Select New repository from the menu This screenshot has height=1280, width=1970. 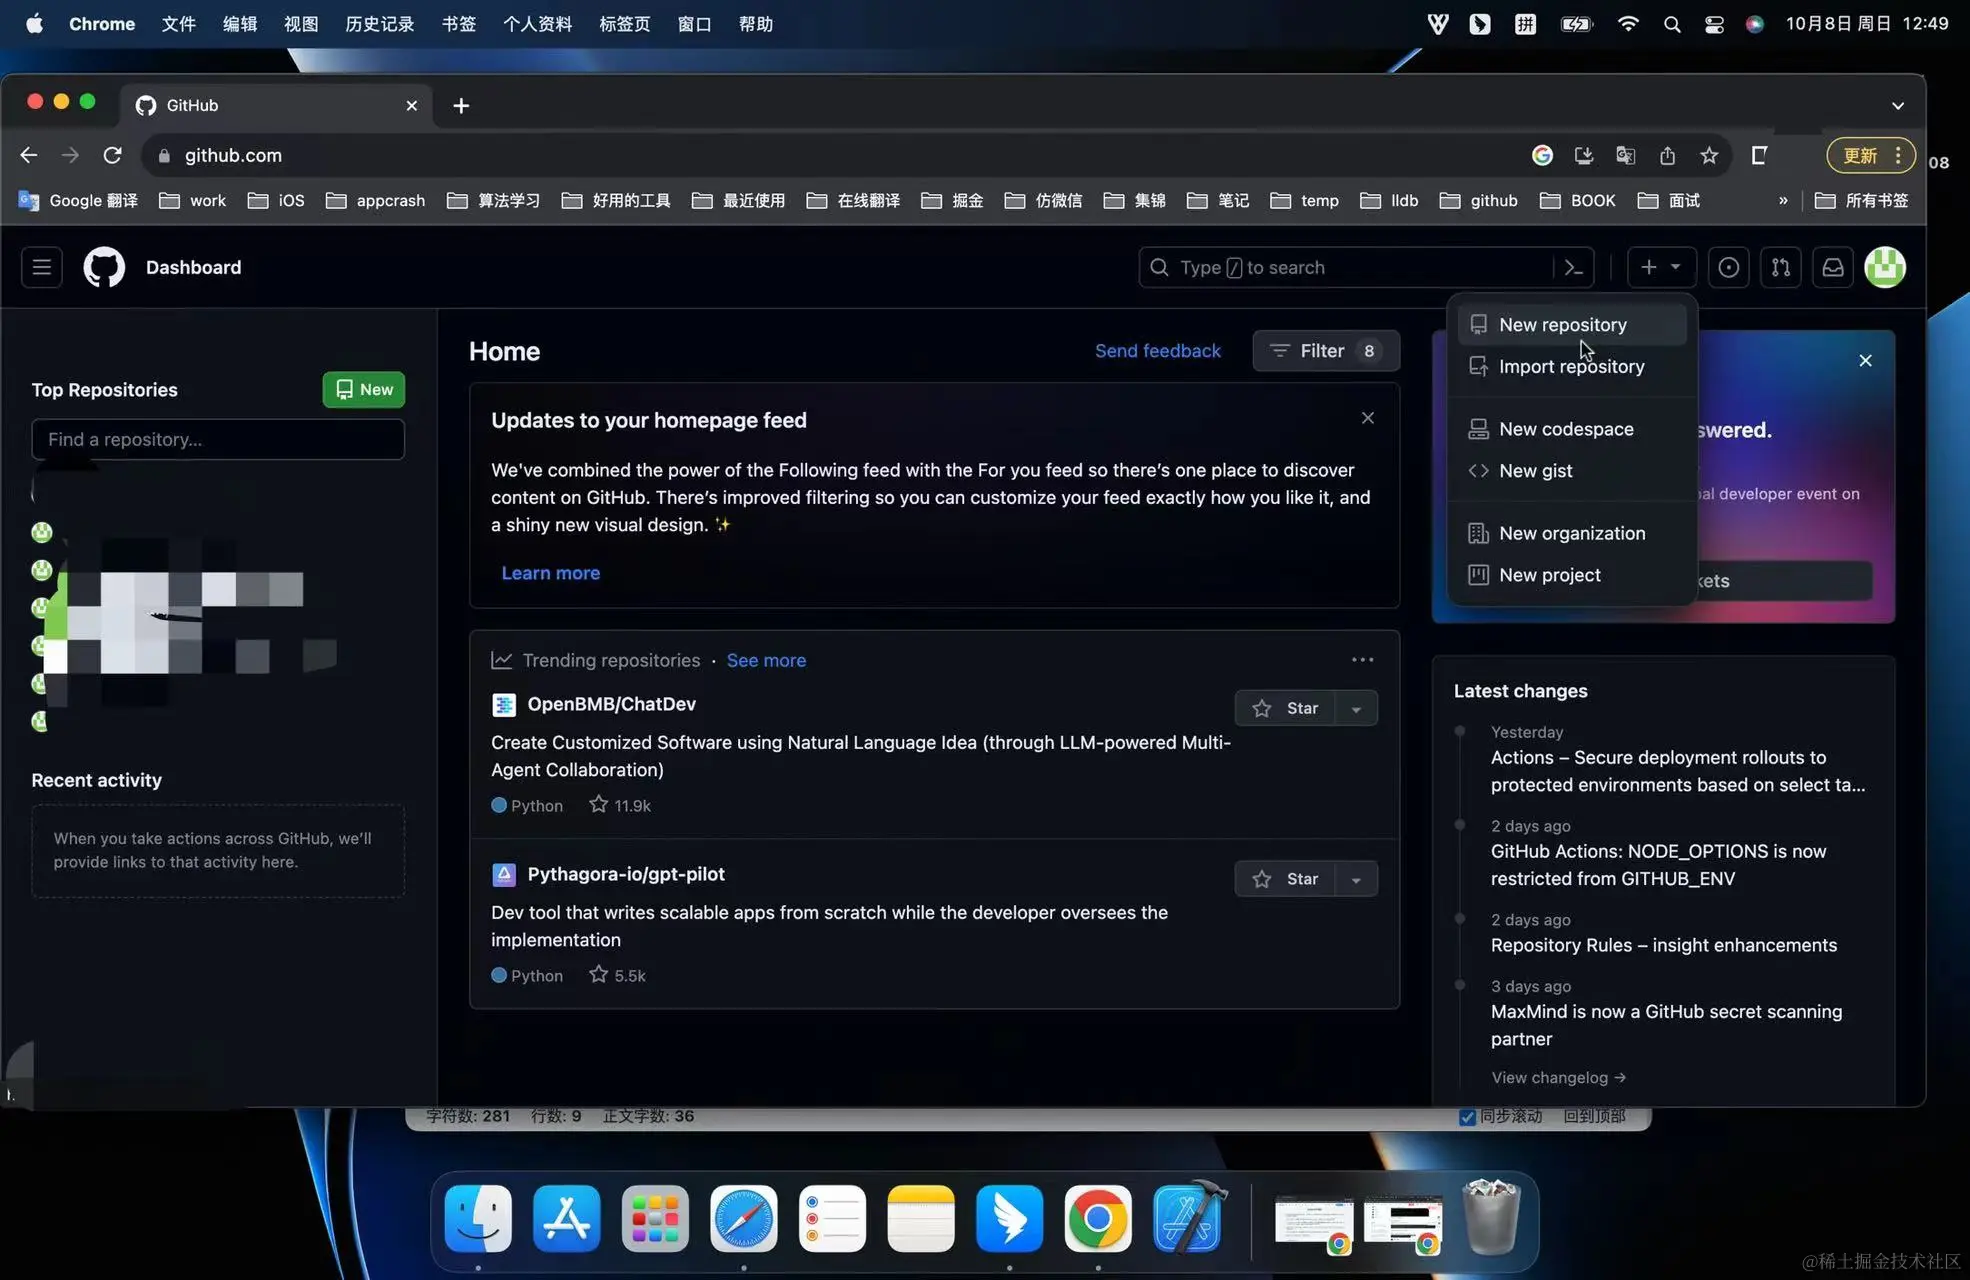click(x=1562, y=325)
